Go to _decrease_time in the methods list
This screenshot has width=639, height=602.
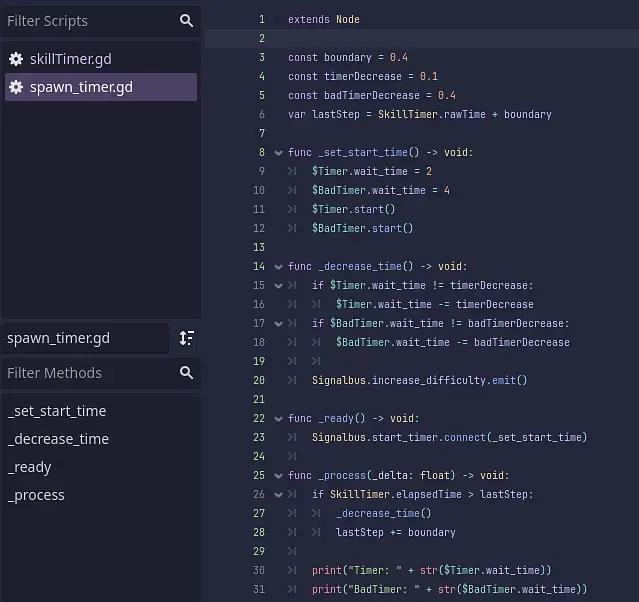(58, 439)
